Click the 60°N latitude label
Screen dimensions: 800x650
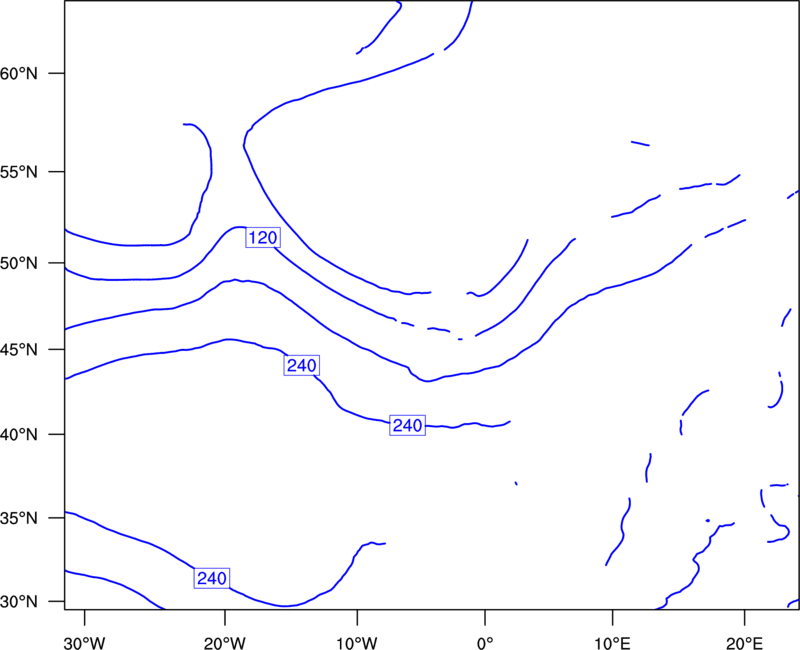pos(19,74)
